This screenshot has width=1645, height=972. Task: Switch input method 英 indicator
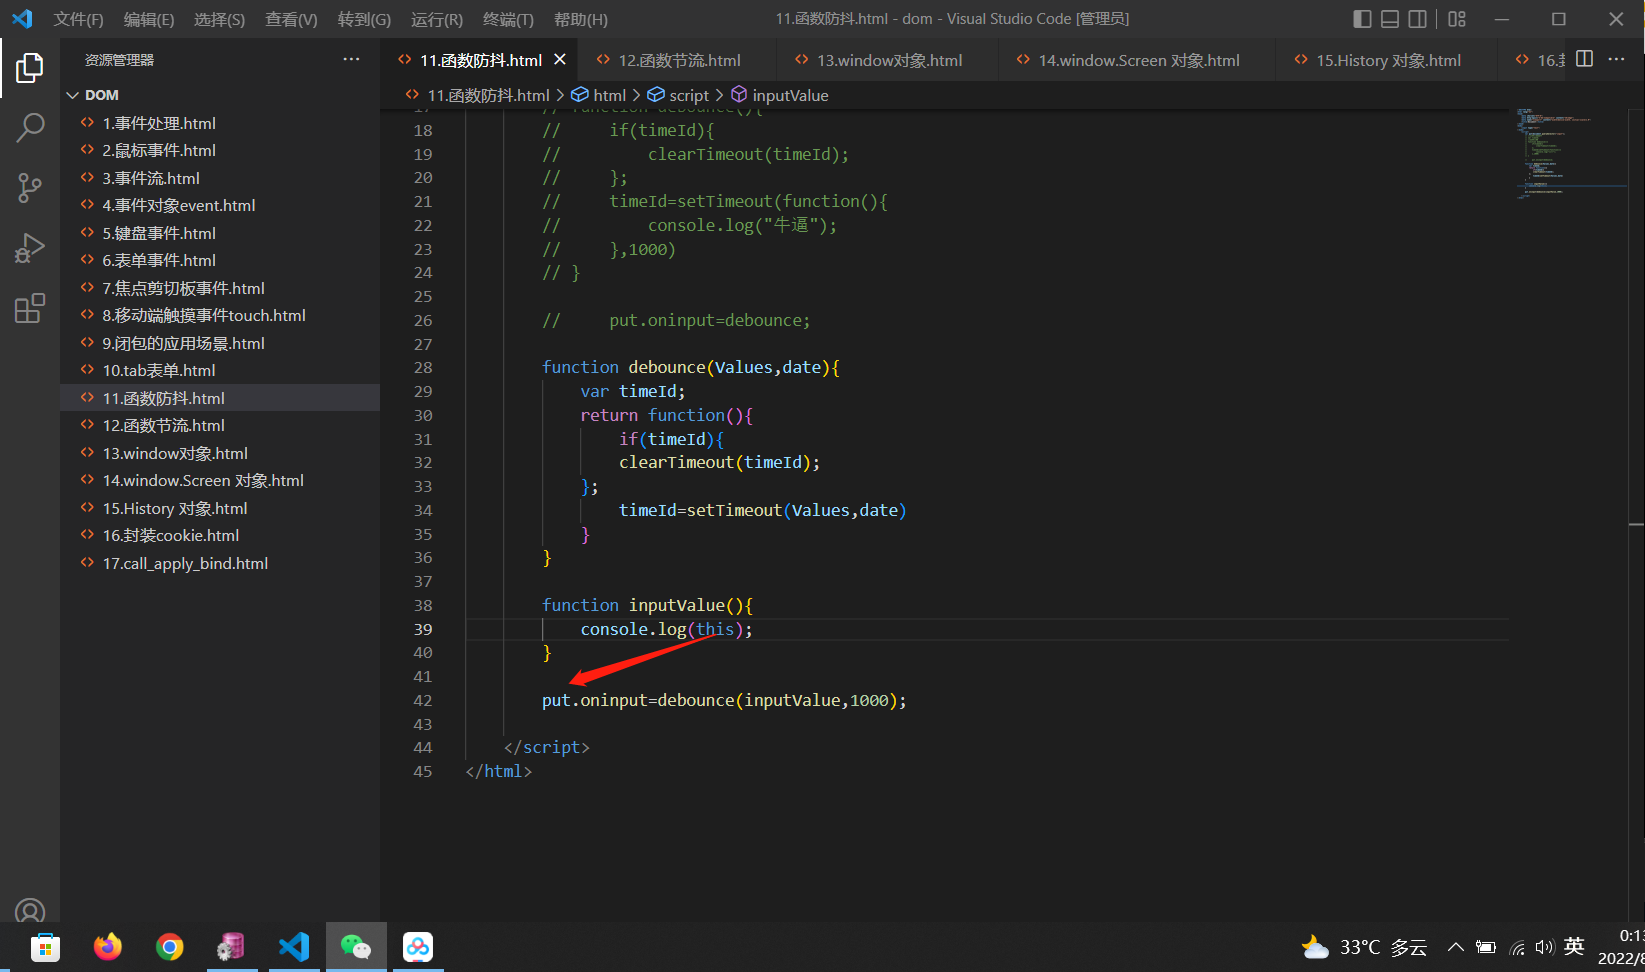coord(1574,946)
